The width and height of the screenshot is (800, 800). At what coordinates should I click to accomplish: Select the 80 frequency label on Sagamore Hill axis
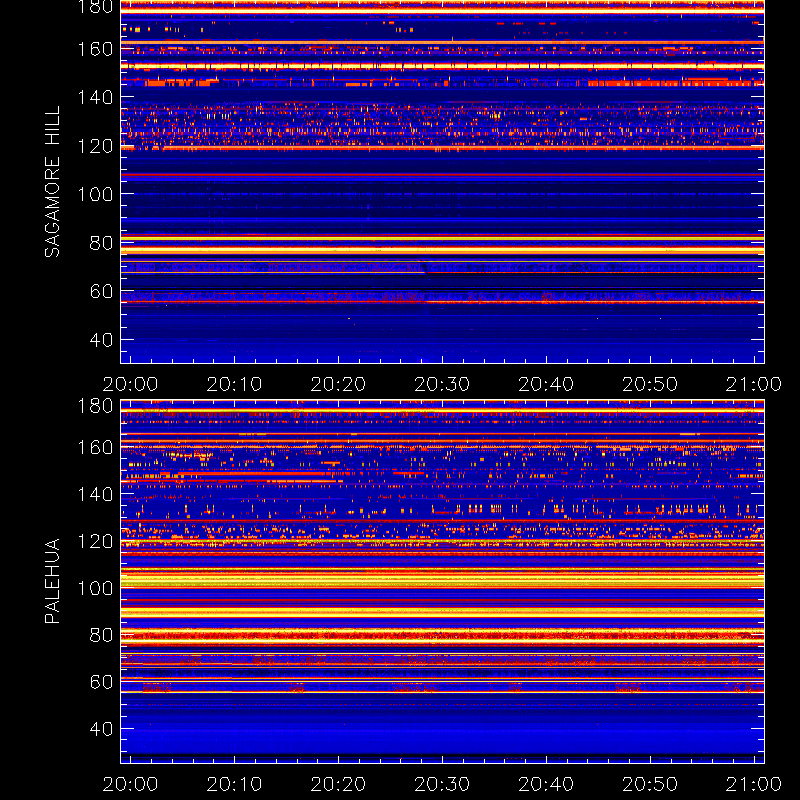coord(101,243)
